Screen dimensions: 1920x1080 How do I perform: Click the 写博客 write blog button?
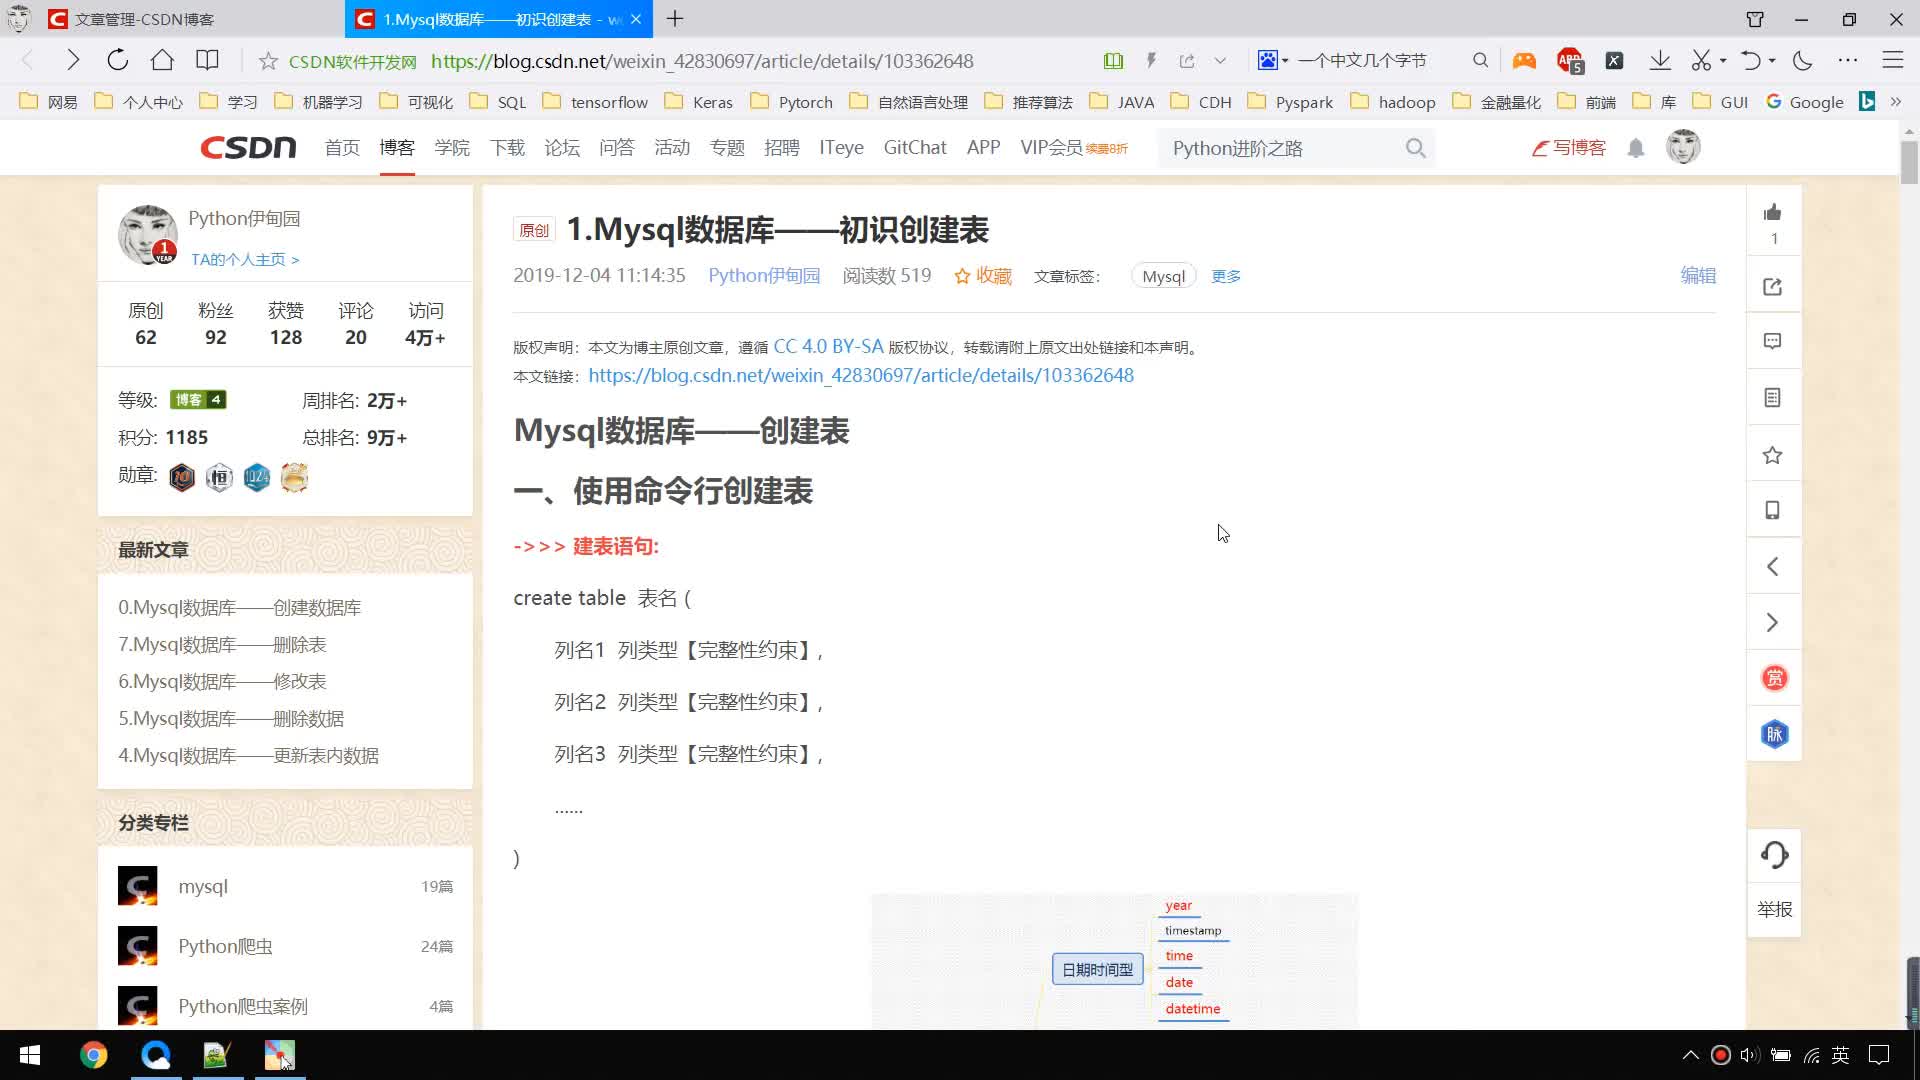[x=1569, y=149]
